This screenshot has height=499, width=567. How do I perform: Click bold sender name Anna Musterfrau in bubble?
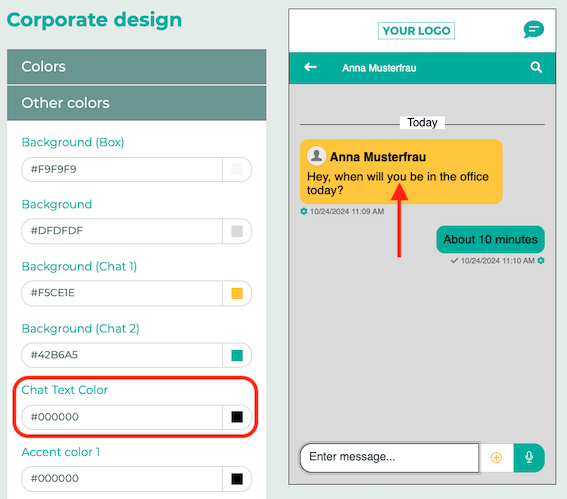(378, 157)
